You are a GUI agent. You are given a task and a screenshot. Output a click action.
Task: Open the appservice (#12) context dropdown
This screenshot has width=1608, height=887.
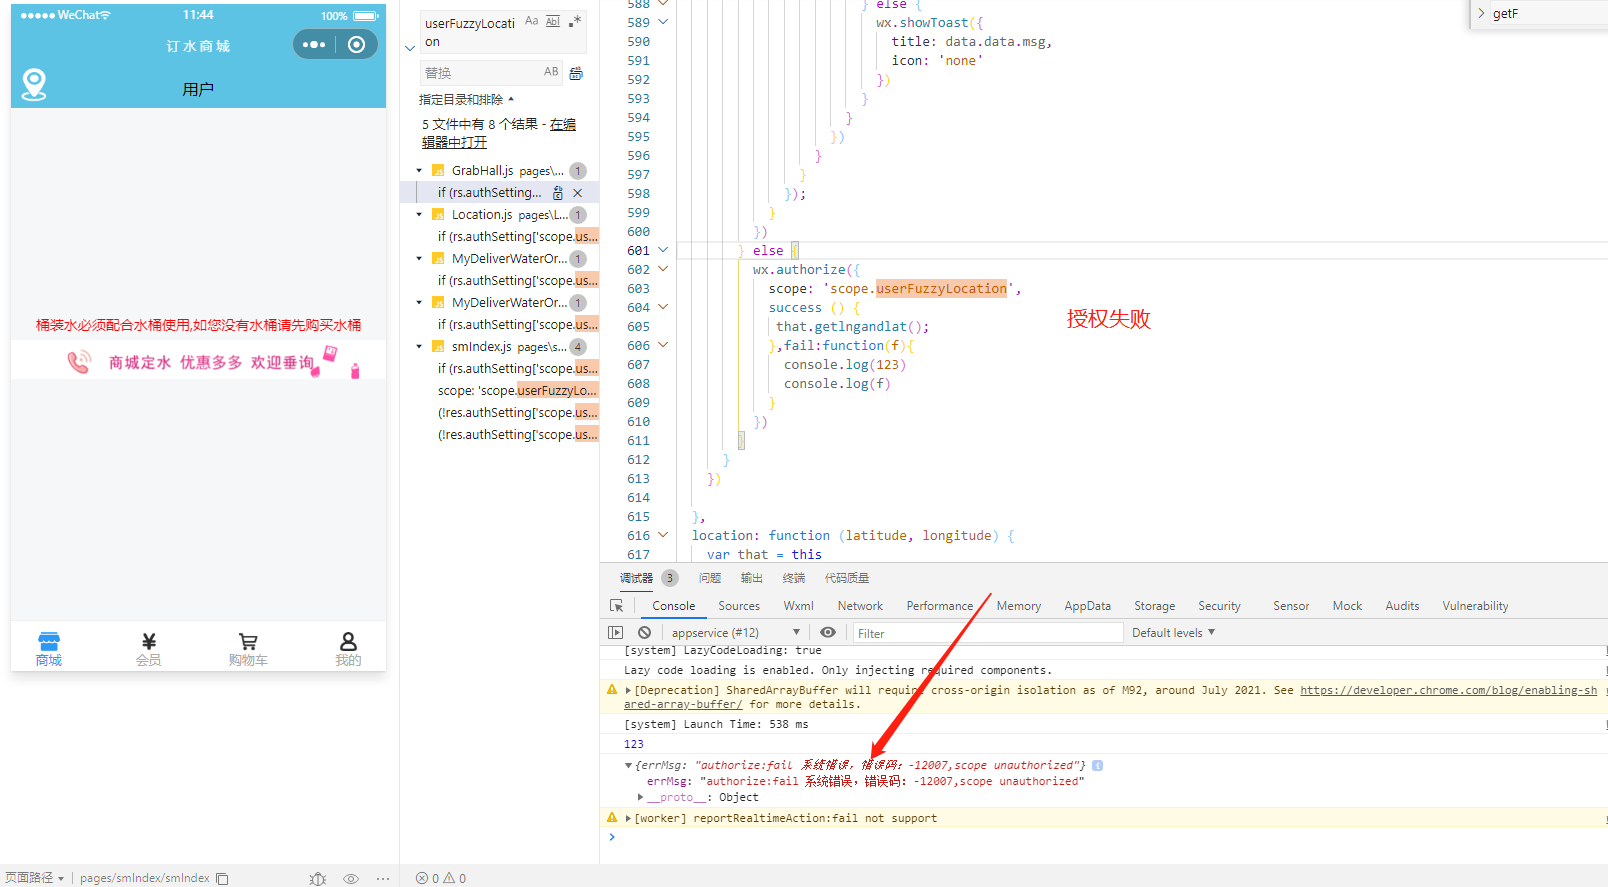click(x=735, y=633)
